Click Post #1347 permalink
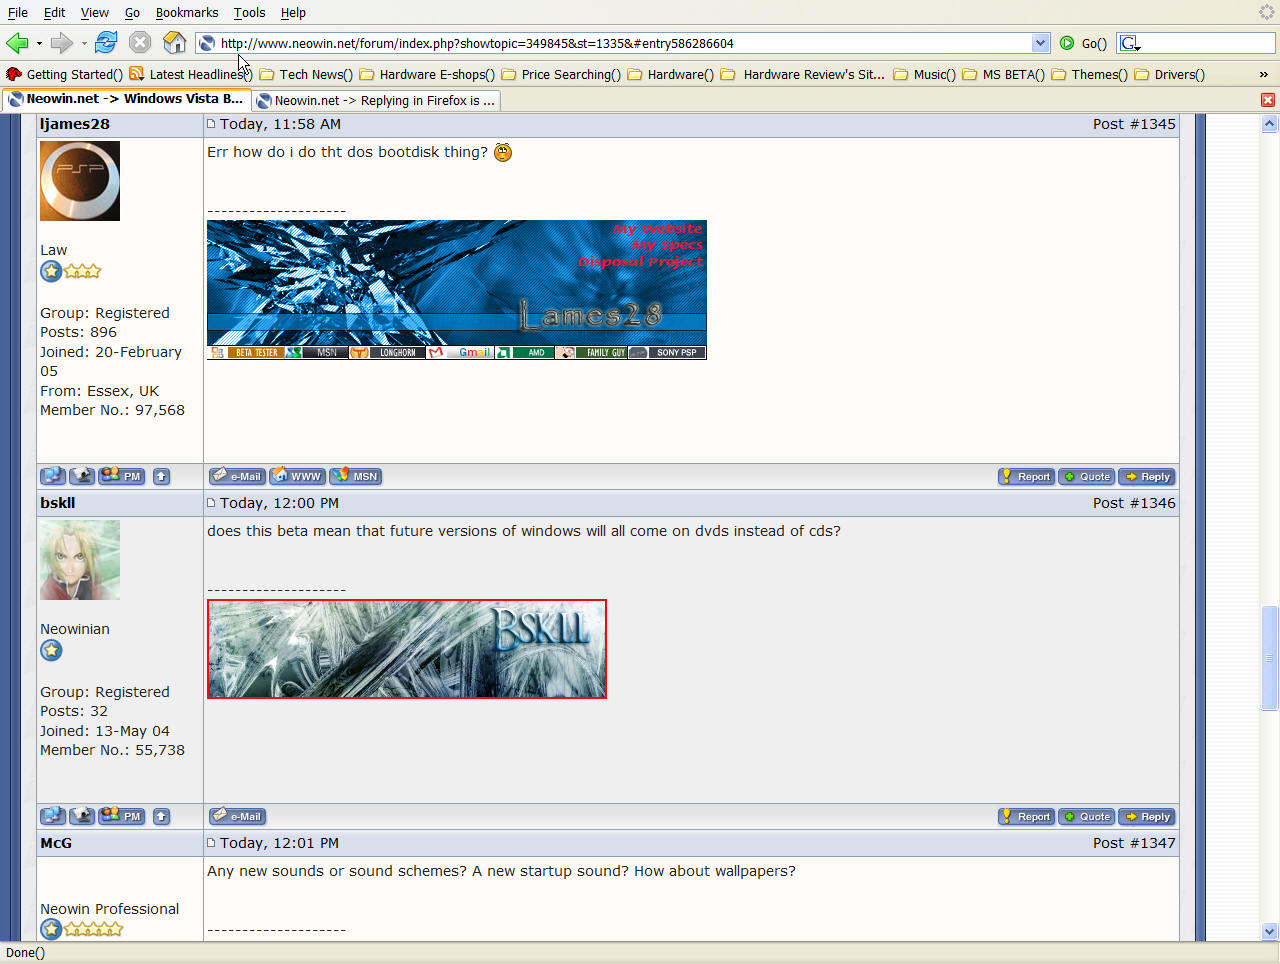 pos(1134,843)
